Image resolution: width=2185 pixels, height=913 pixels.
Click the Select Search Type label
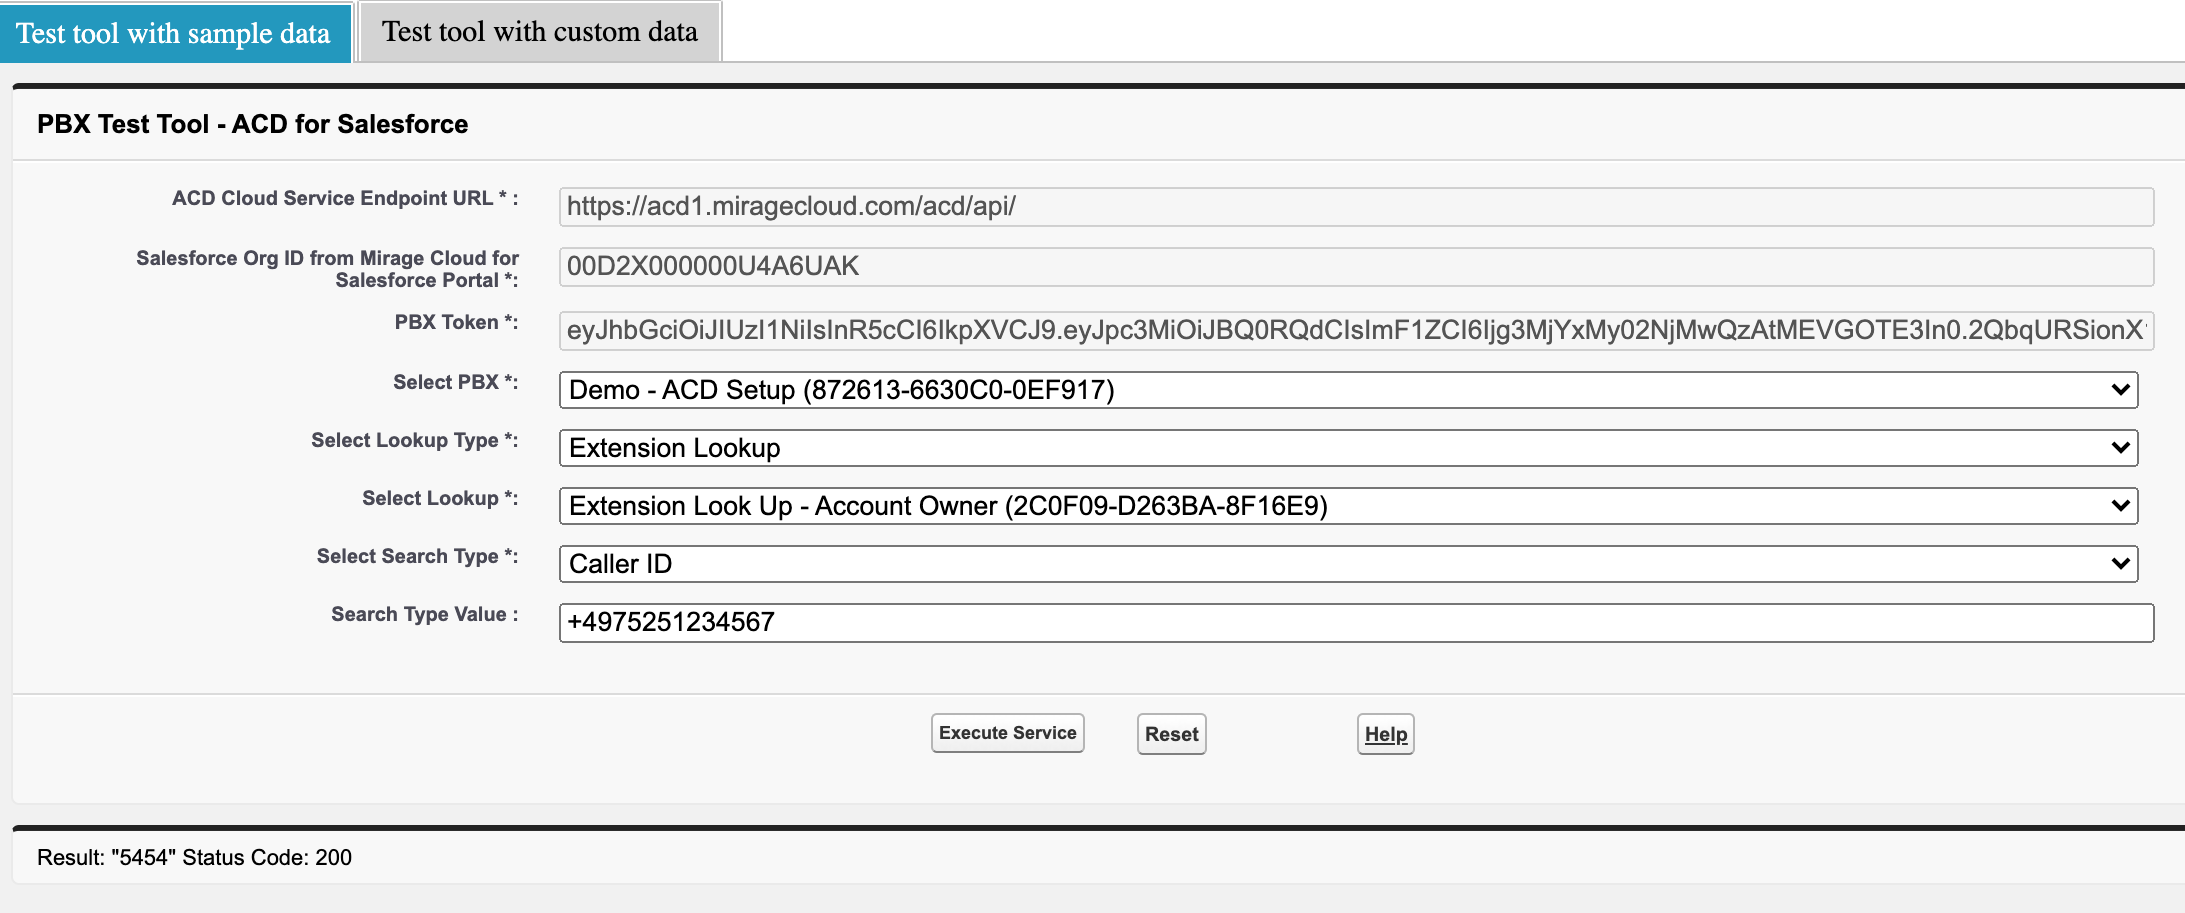click(417, 556)
